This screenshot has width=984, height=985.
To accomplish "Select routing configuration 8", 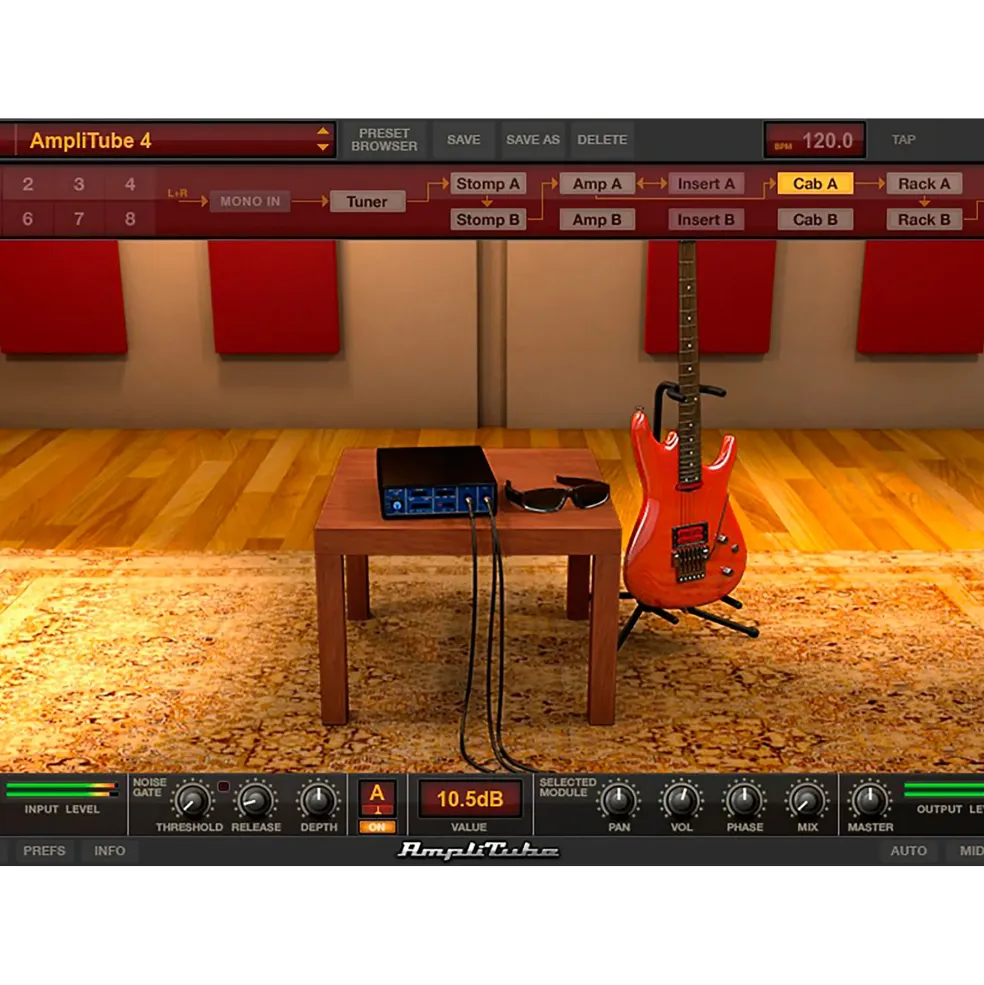I will pos(130,219).
